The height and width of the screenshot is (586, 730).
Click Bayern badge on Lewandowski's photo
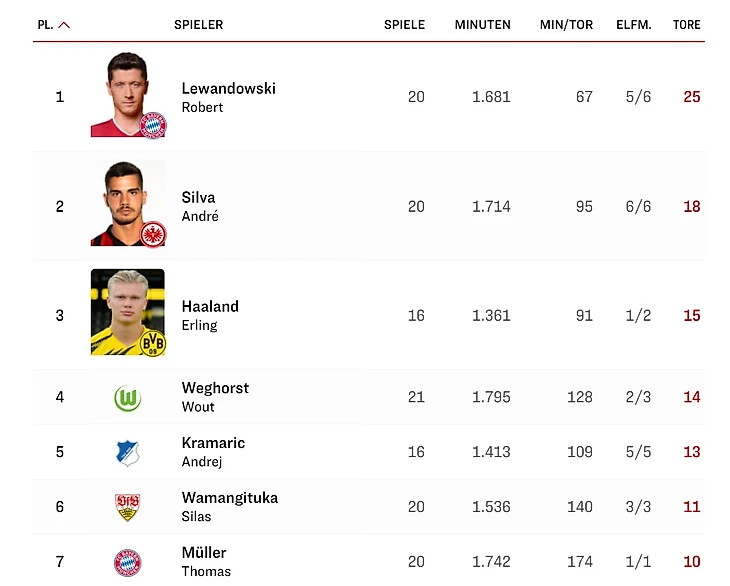tap(154, 125)
